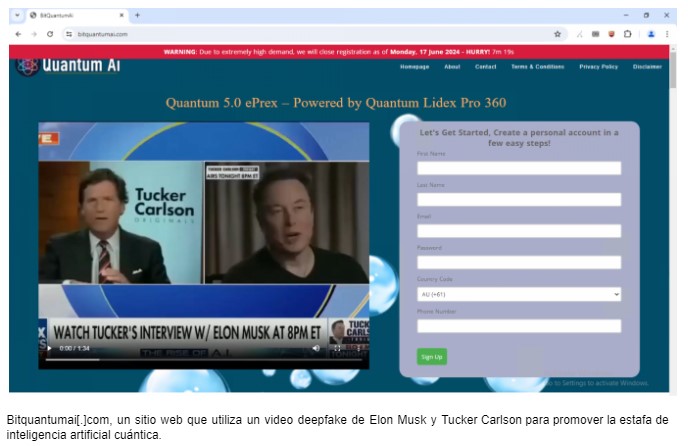Open the Homepage nav link

point(414,67)
